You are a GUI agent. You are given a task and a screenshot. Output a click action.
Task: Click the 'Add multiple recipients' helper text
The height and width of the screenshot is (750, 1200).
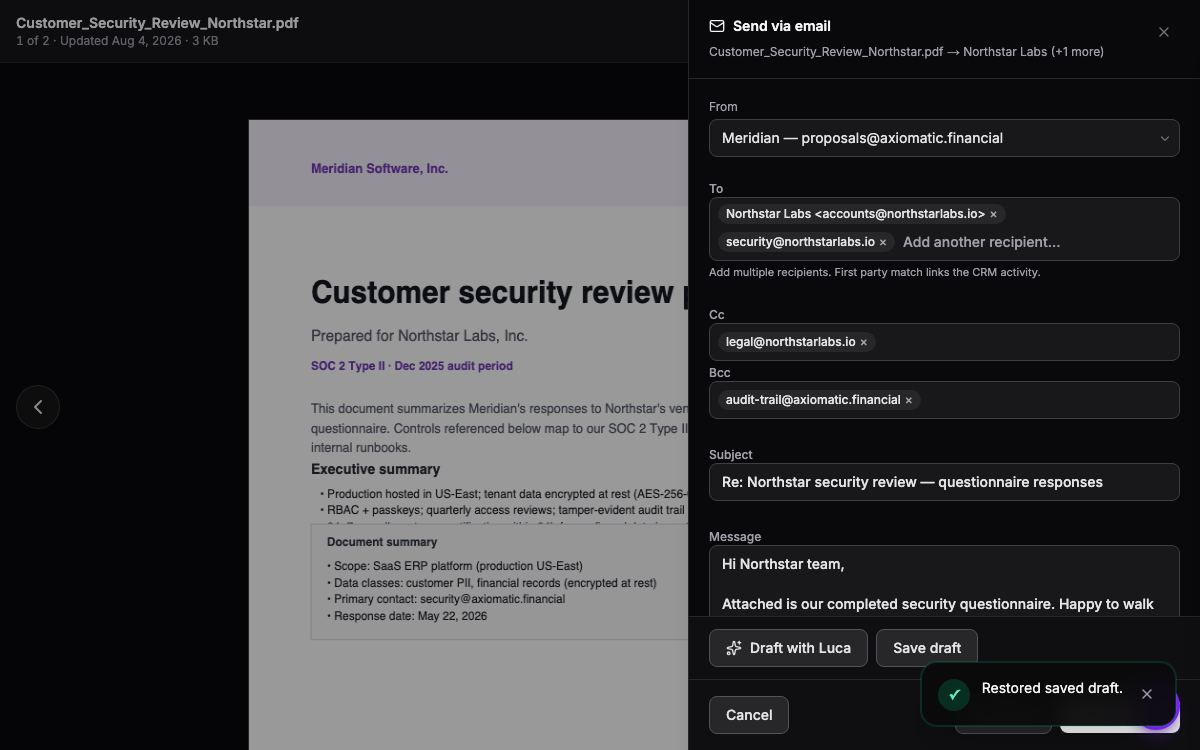point(875,272)
